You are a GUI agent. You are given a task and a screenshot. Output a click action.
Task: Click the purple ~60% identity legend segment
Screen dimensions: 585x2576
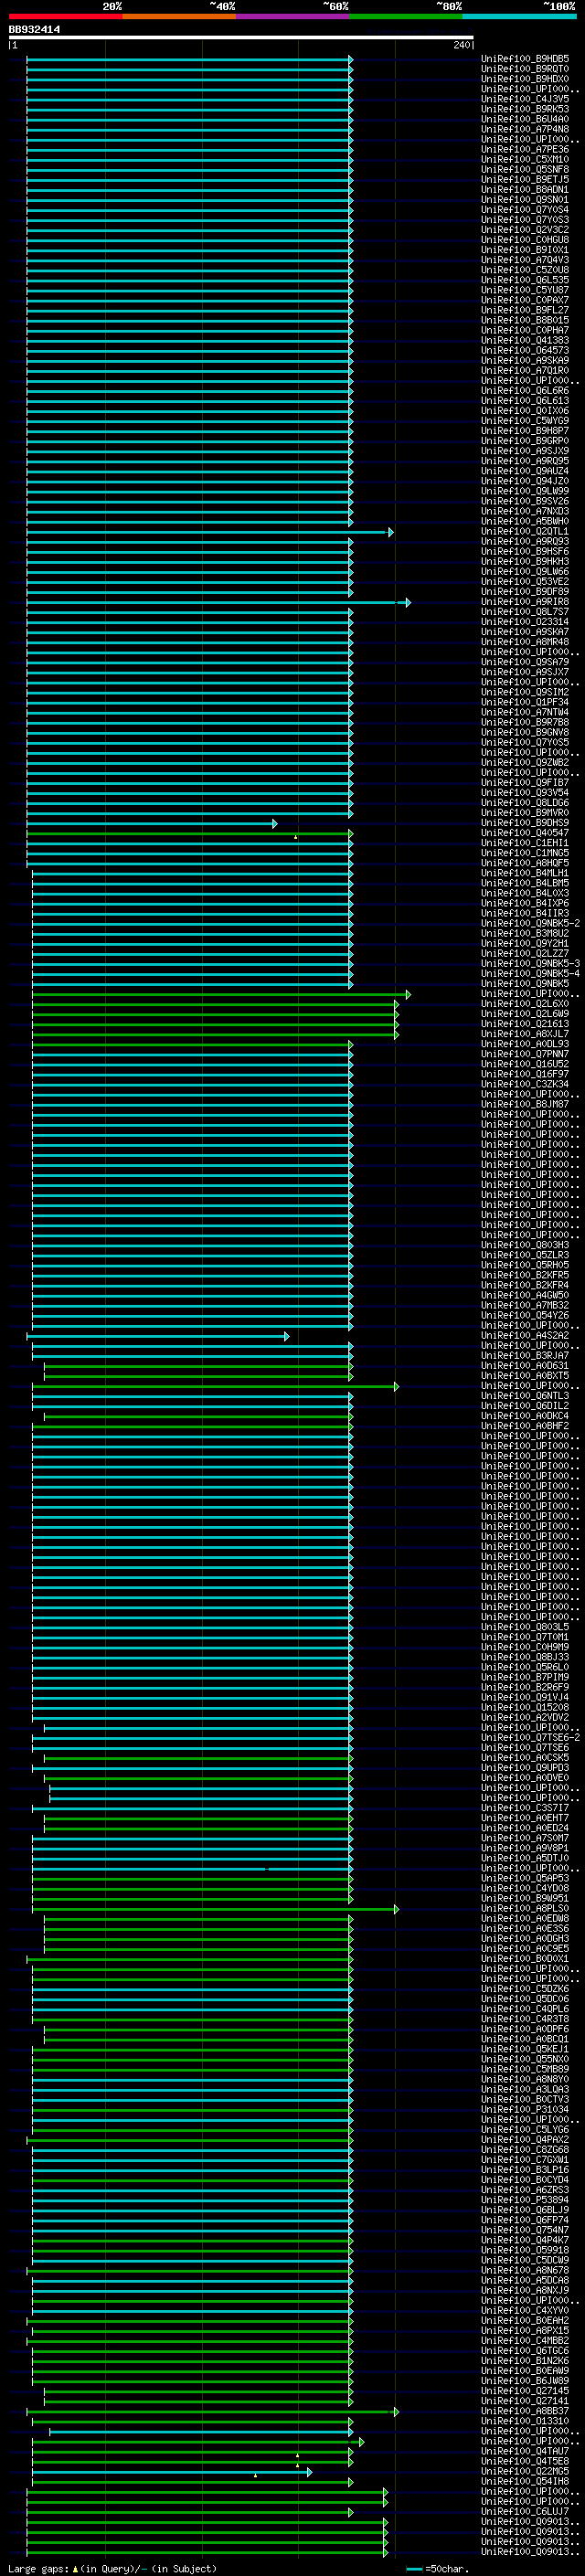pyautogui.click(x=293, y=16)
